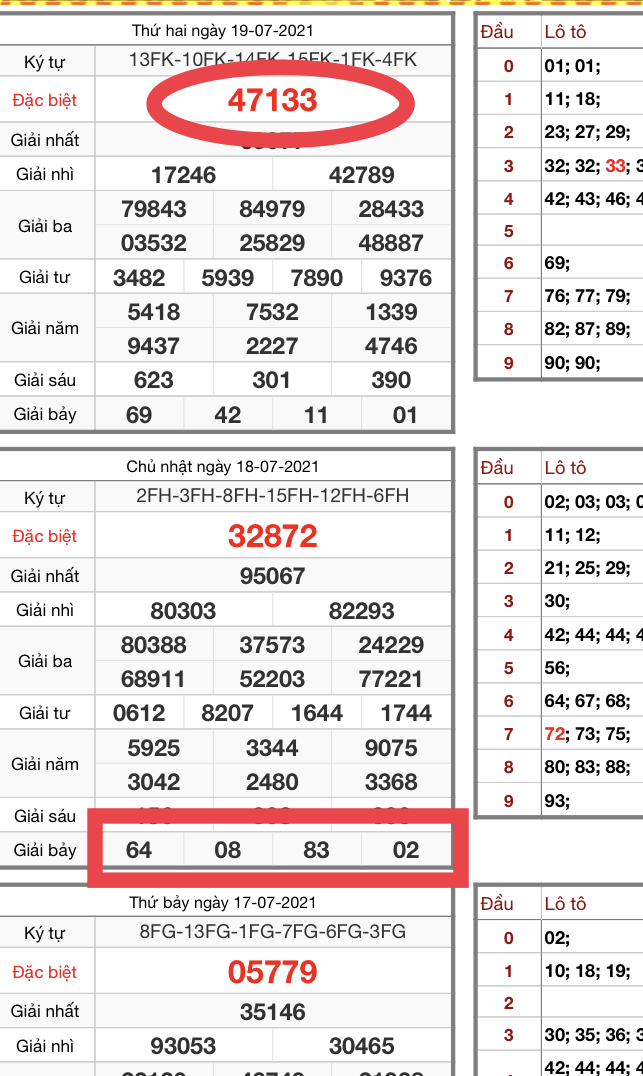This screenshot has width=643, height=1076.
Task: Select the Giải bảy label in the 19-07-2021 table
Action: coord(45,414)
